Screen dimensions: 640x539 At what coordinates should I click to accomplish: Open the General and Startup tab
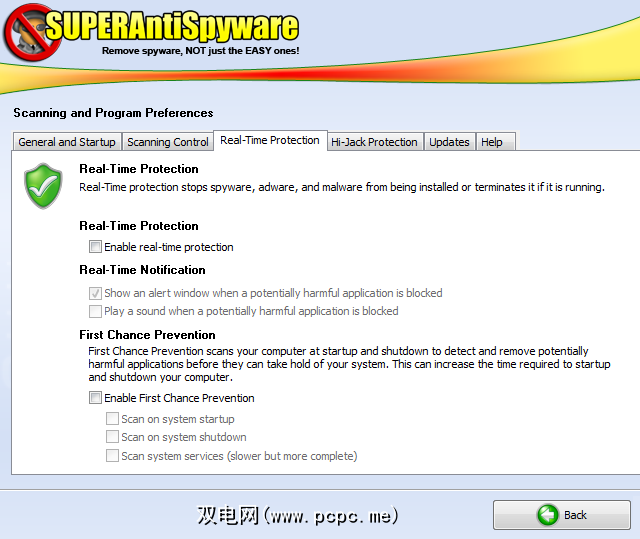tap(67, 142)
